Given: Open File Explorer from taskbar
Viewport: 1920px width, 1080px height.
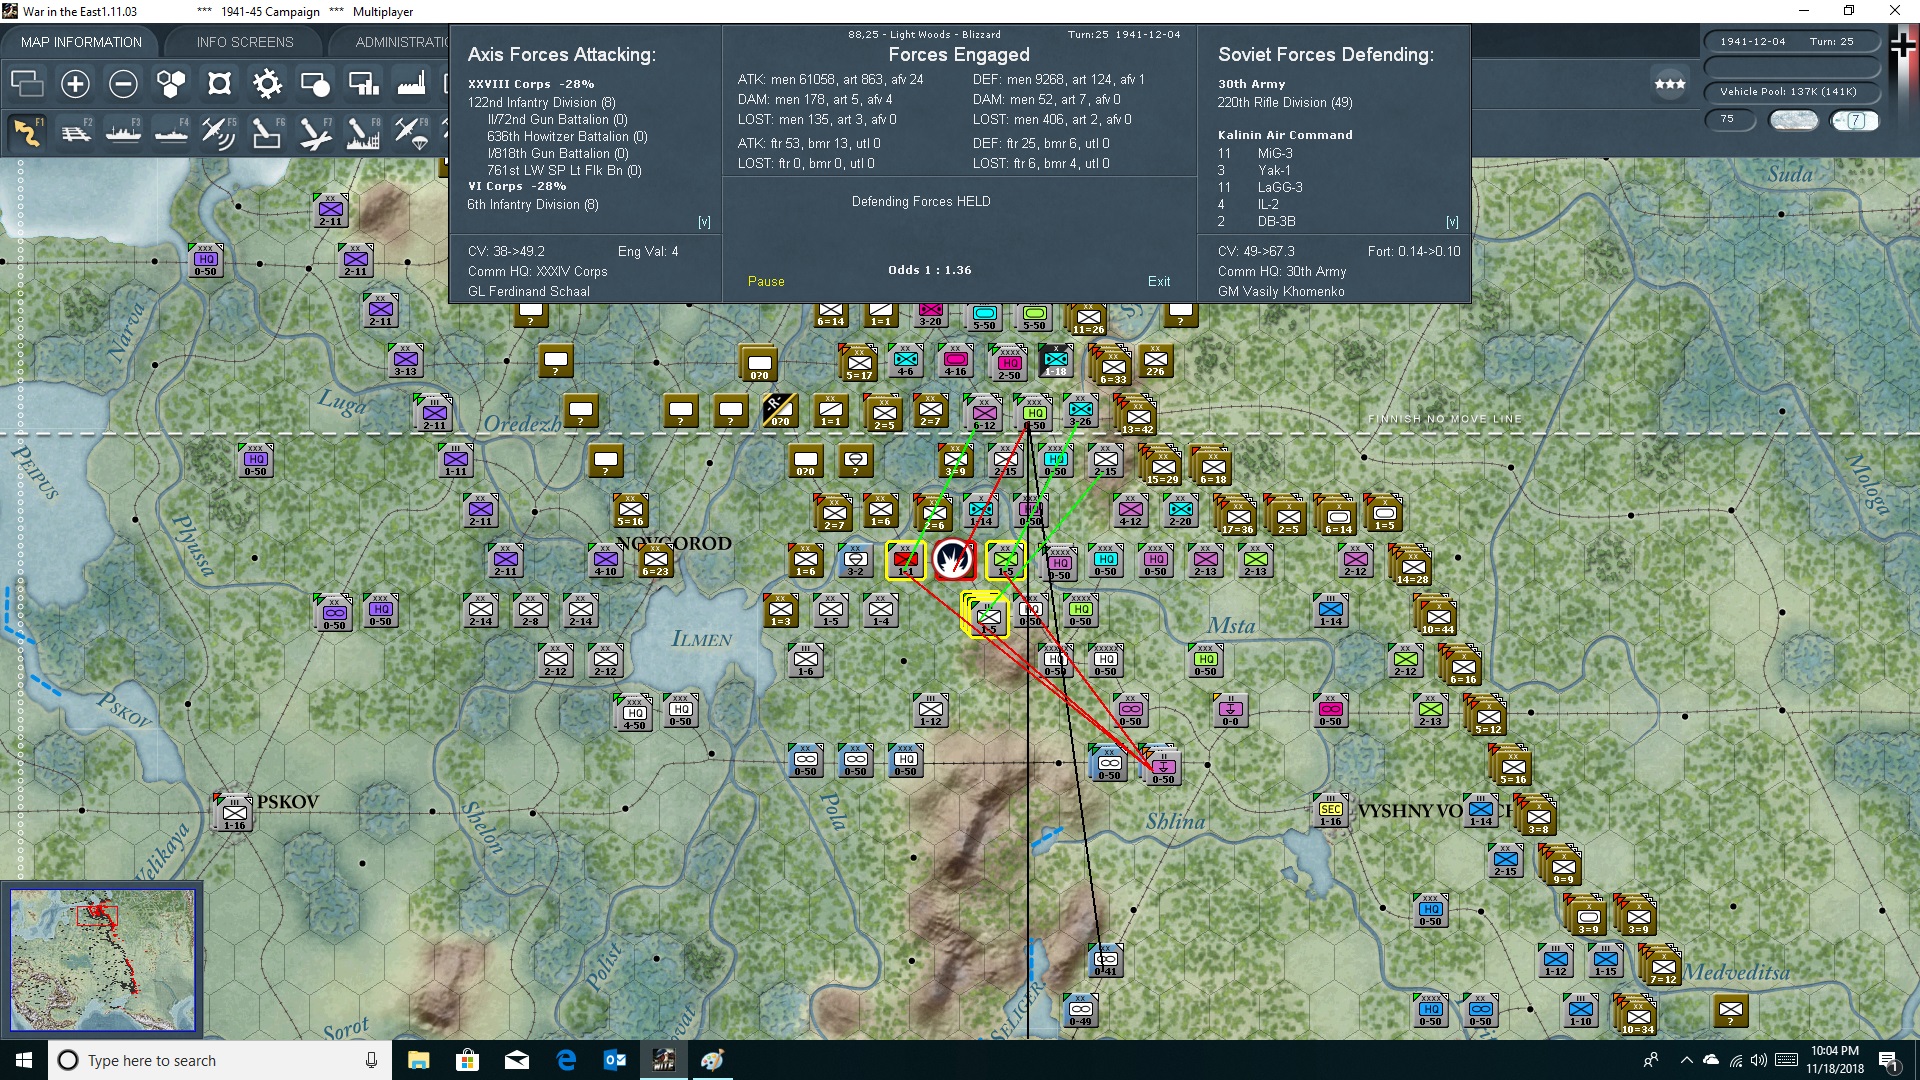Looking at the screenshot, I should coord(418,1060).
